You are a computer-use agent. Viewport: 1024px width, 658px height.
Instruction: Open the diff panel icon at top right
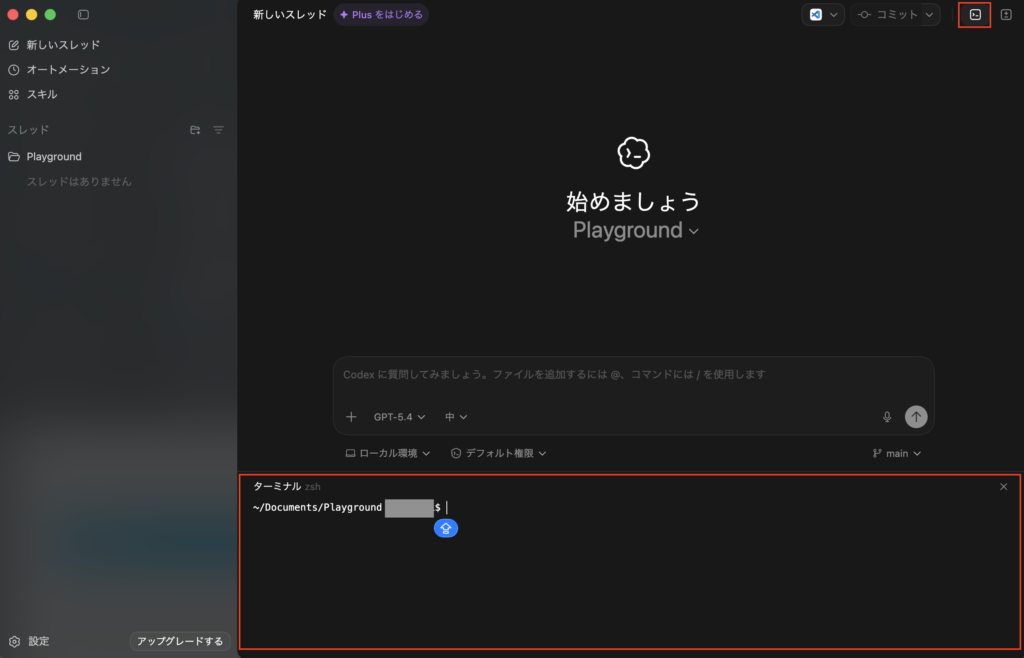[1006, 15]
